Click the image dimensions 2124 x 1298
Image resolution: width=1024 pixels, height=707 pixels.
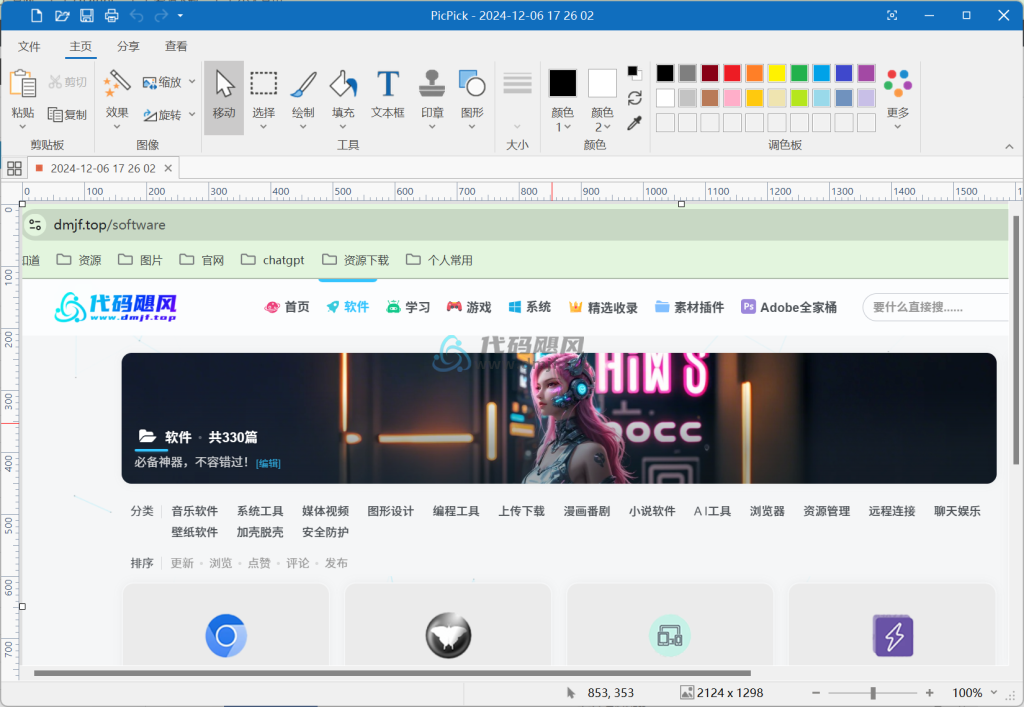pos(729,693)
